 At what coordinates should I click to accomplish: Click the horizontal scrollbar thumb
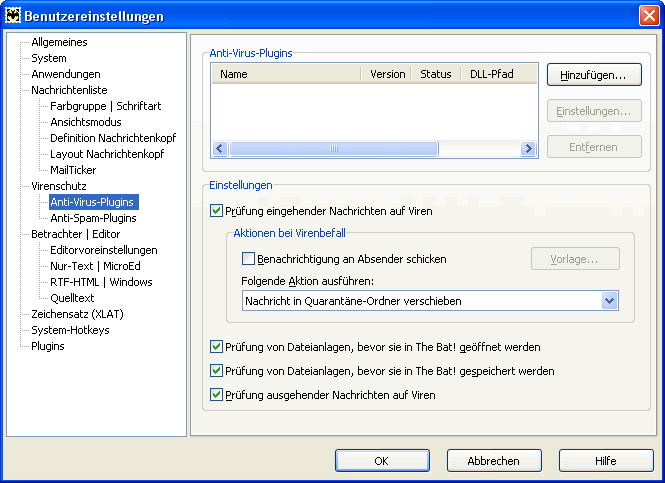[x=333, y=148]
